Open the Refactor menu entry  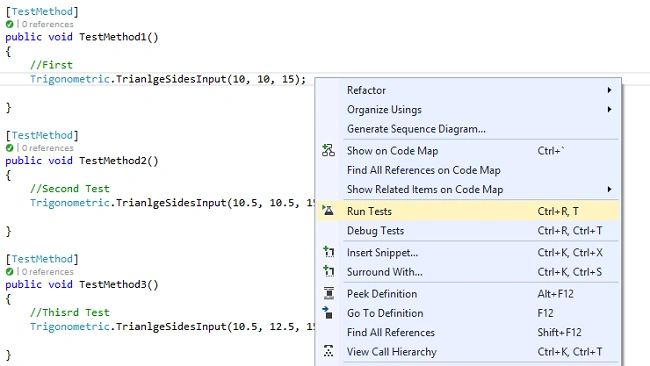468,90
